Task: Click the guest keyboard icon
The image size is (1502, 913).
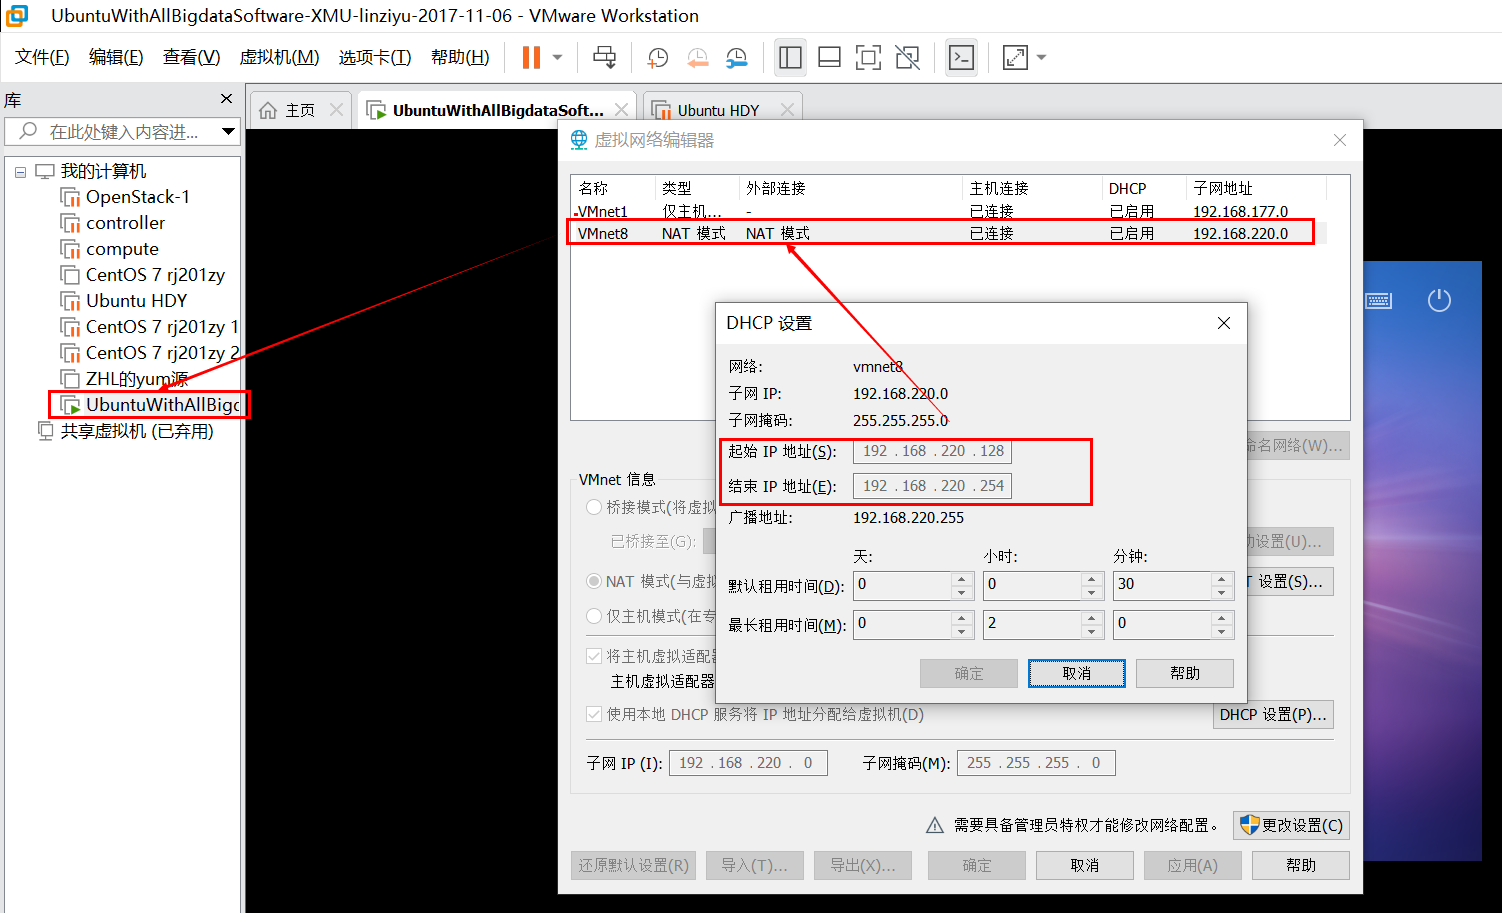Action: pyautogui.click(x=1378, y=300)
